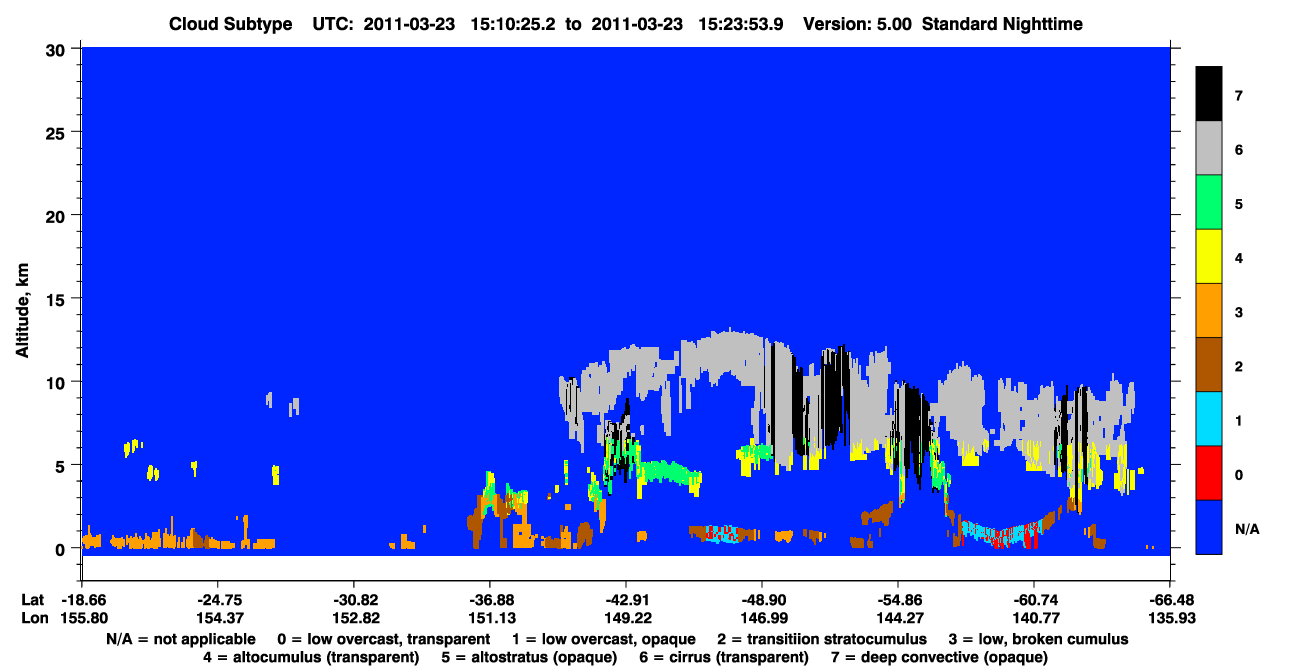Screen dimensions: 1300x667
Task: Click longitude value '144.27'
Action: 898,618
